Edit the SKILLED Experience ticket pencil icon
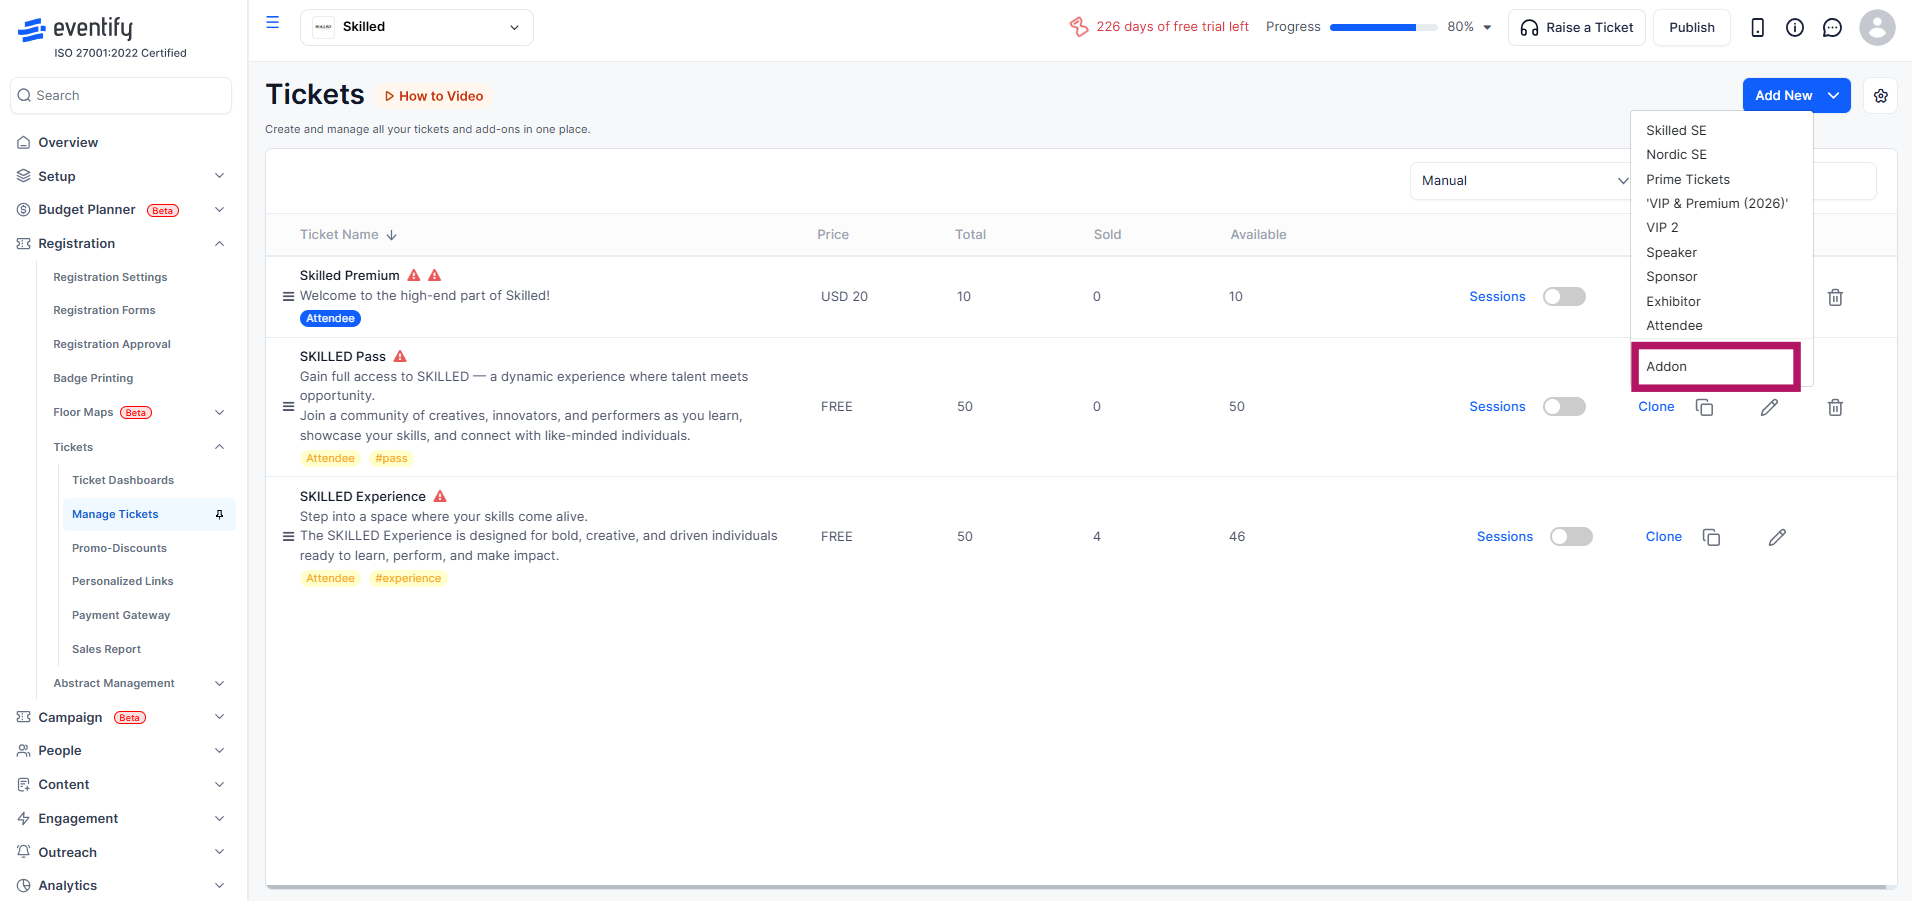The height and width of the screenshot is (901, 1912). (x=1777, y=537)
